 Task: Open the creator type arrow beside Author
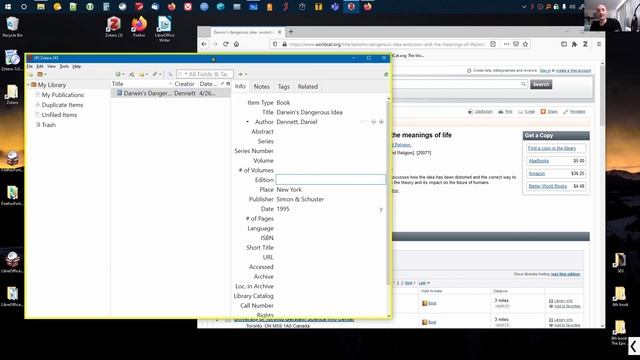[x=247, y=122]
